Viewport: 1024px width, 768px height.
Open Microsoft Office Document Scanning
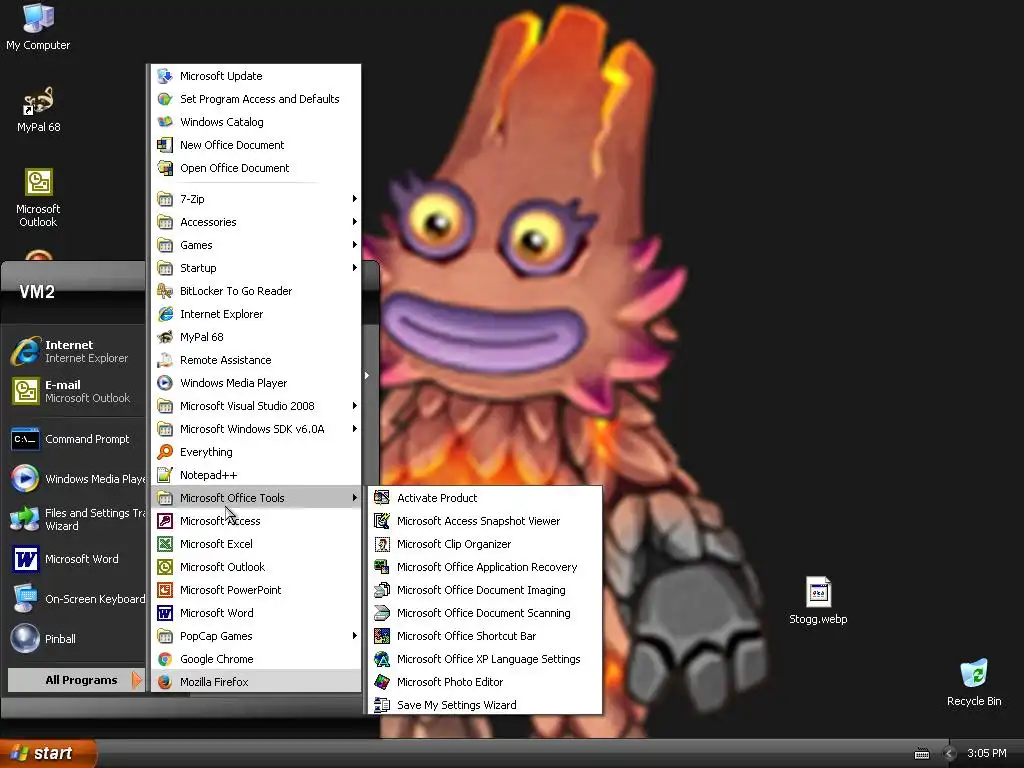485,613
